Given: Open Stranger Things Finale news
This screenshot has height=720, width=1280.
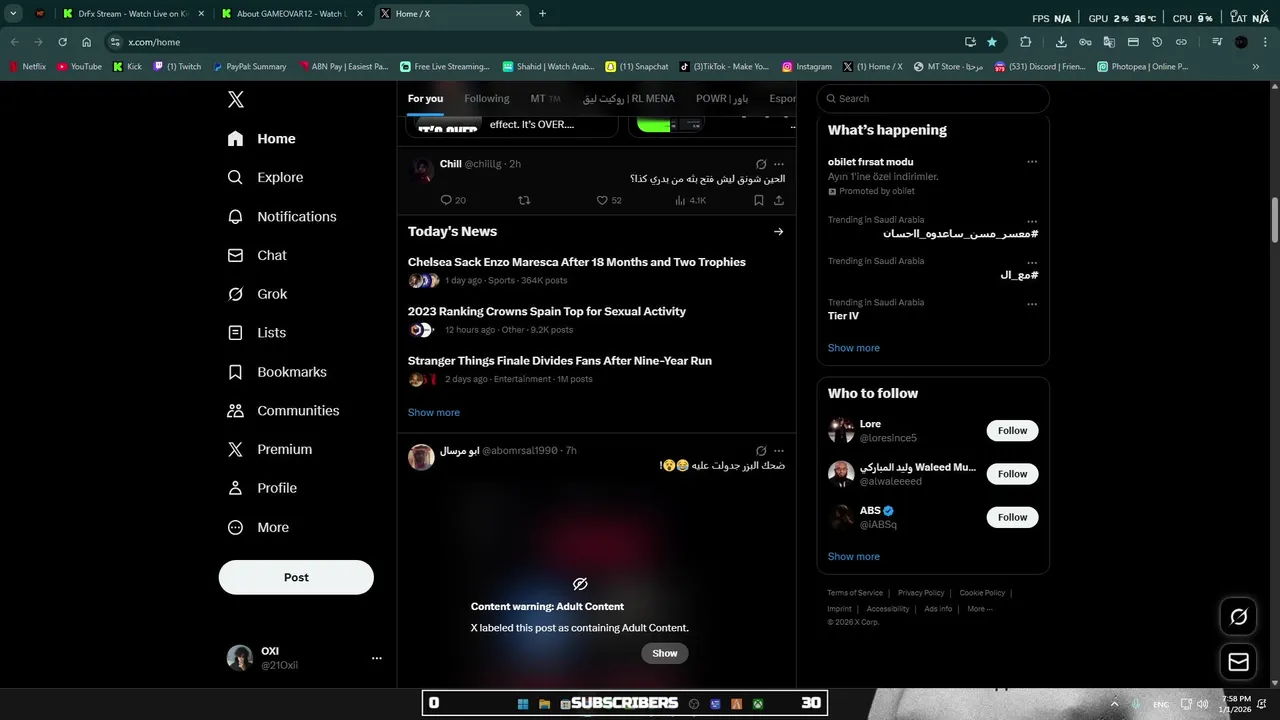Looking at the screenshot, I should 560,361.
